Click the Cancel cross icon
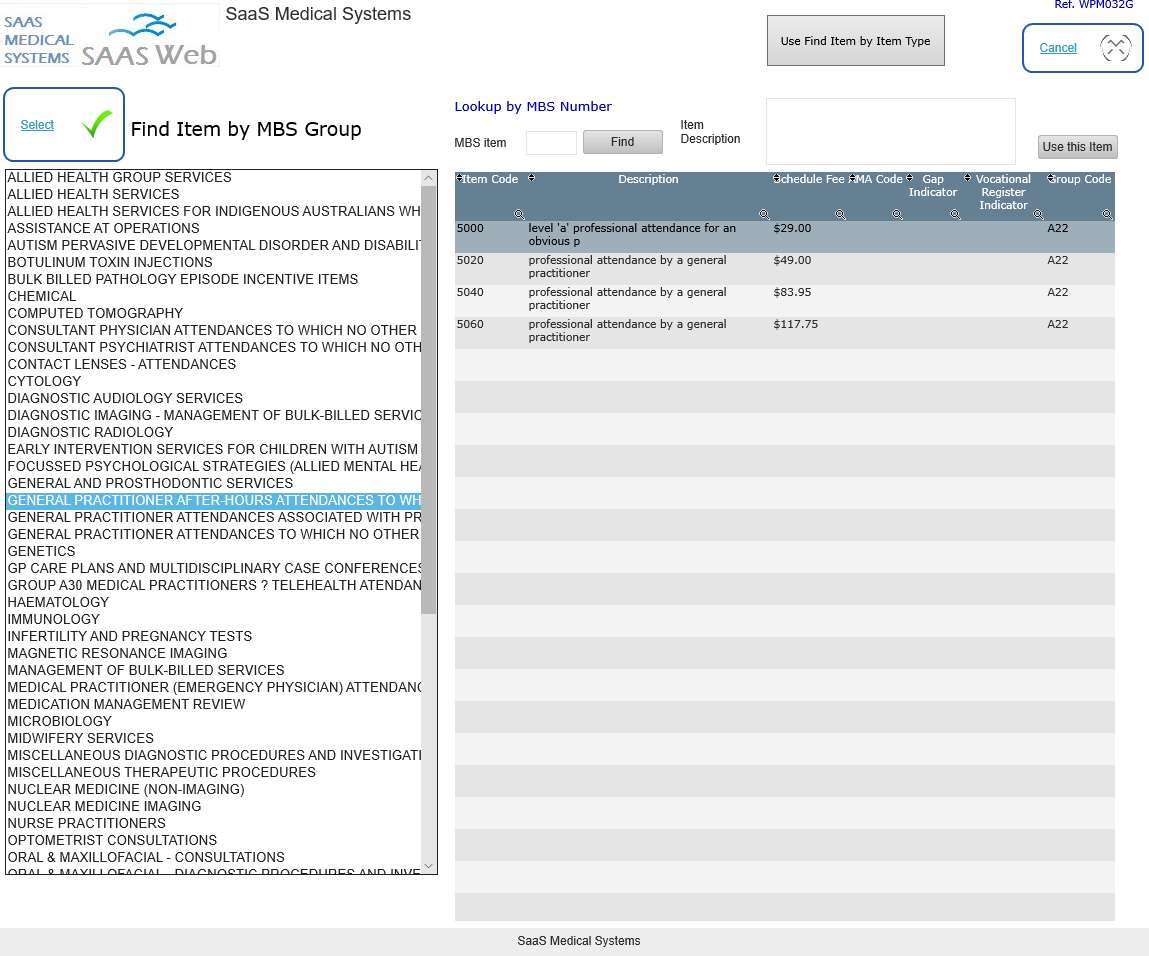 (1115, 48)
